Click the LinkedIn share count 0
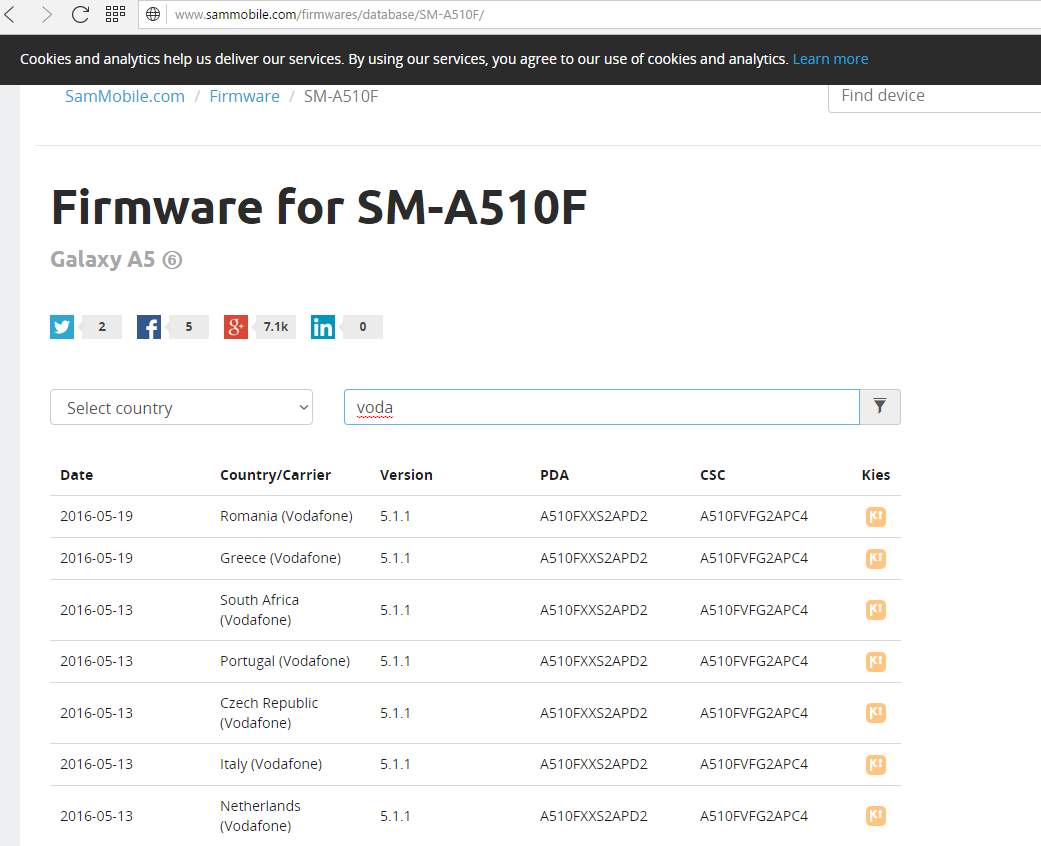The image size is (1041, 846). (x=362, y=327)
